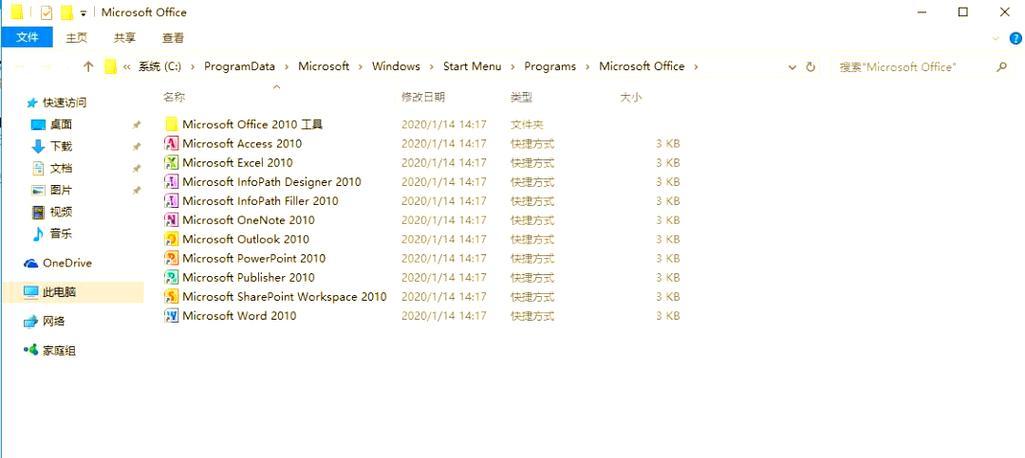This screenshot has height=458, width=1025.
Task: Click 文件夹 type of Office 2010 工具 row
Action: (527, 124)
